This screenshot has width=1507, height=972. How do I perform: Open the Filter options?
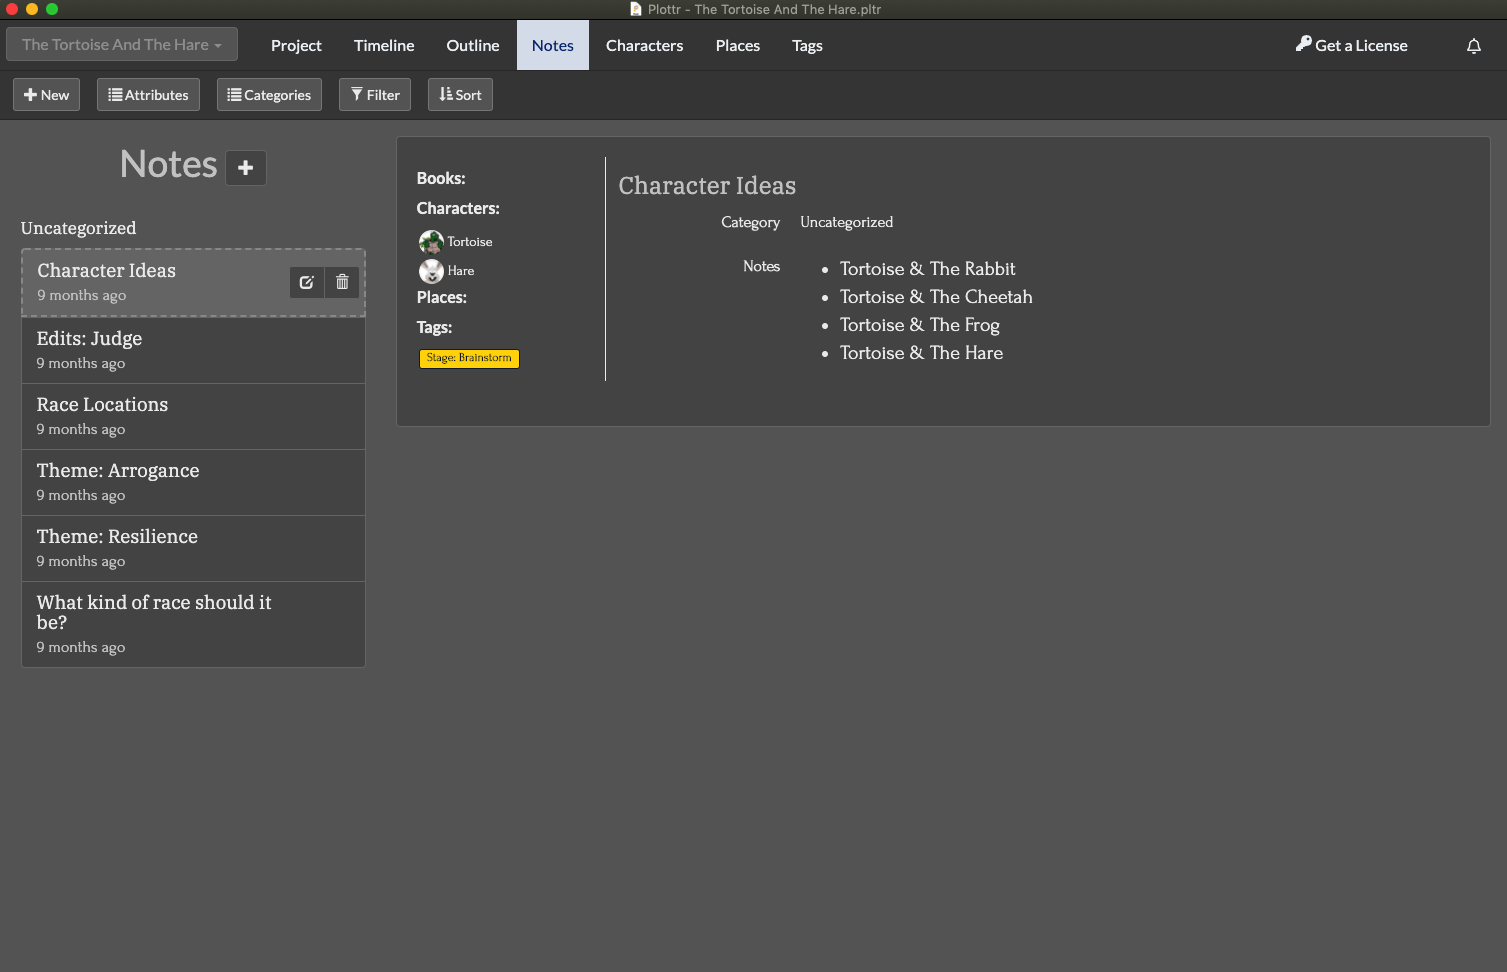[x=374, y=94]
